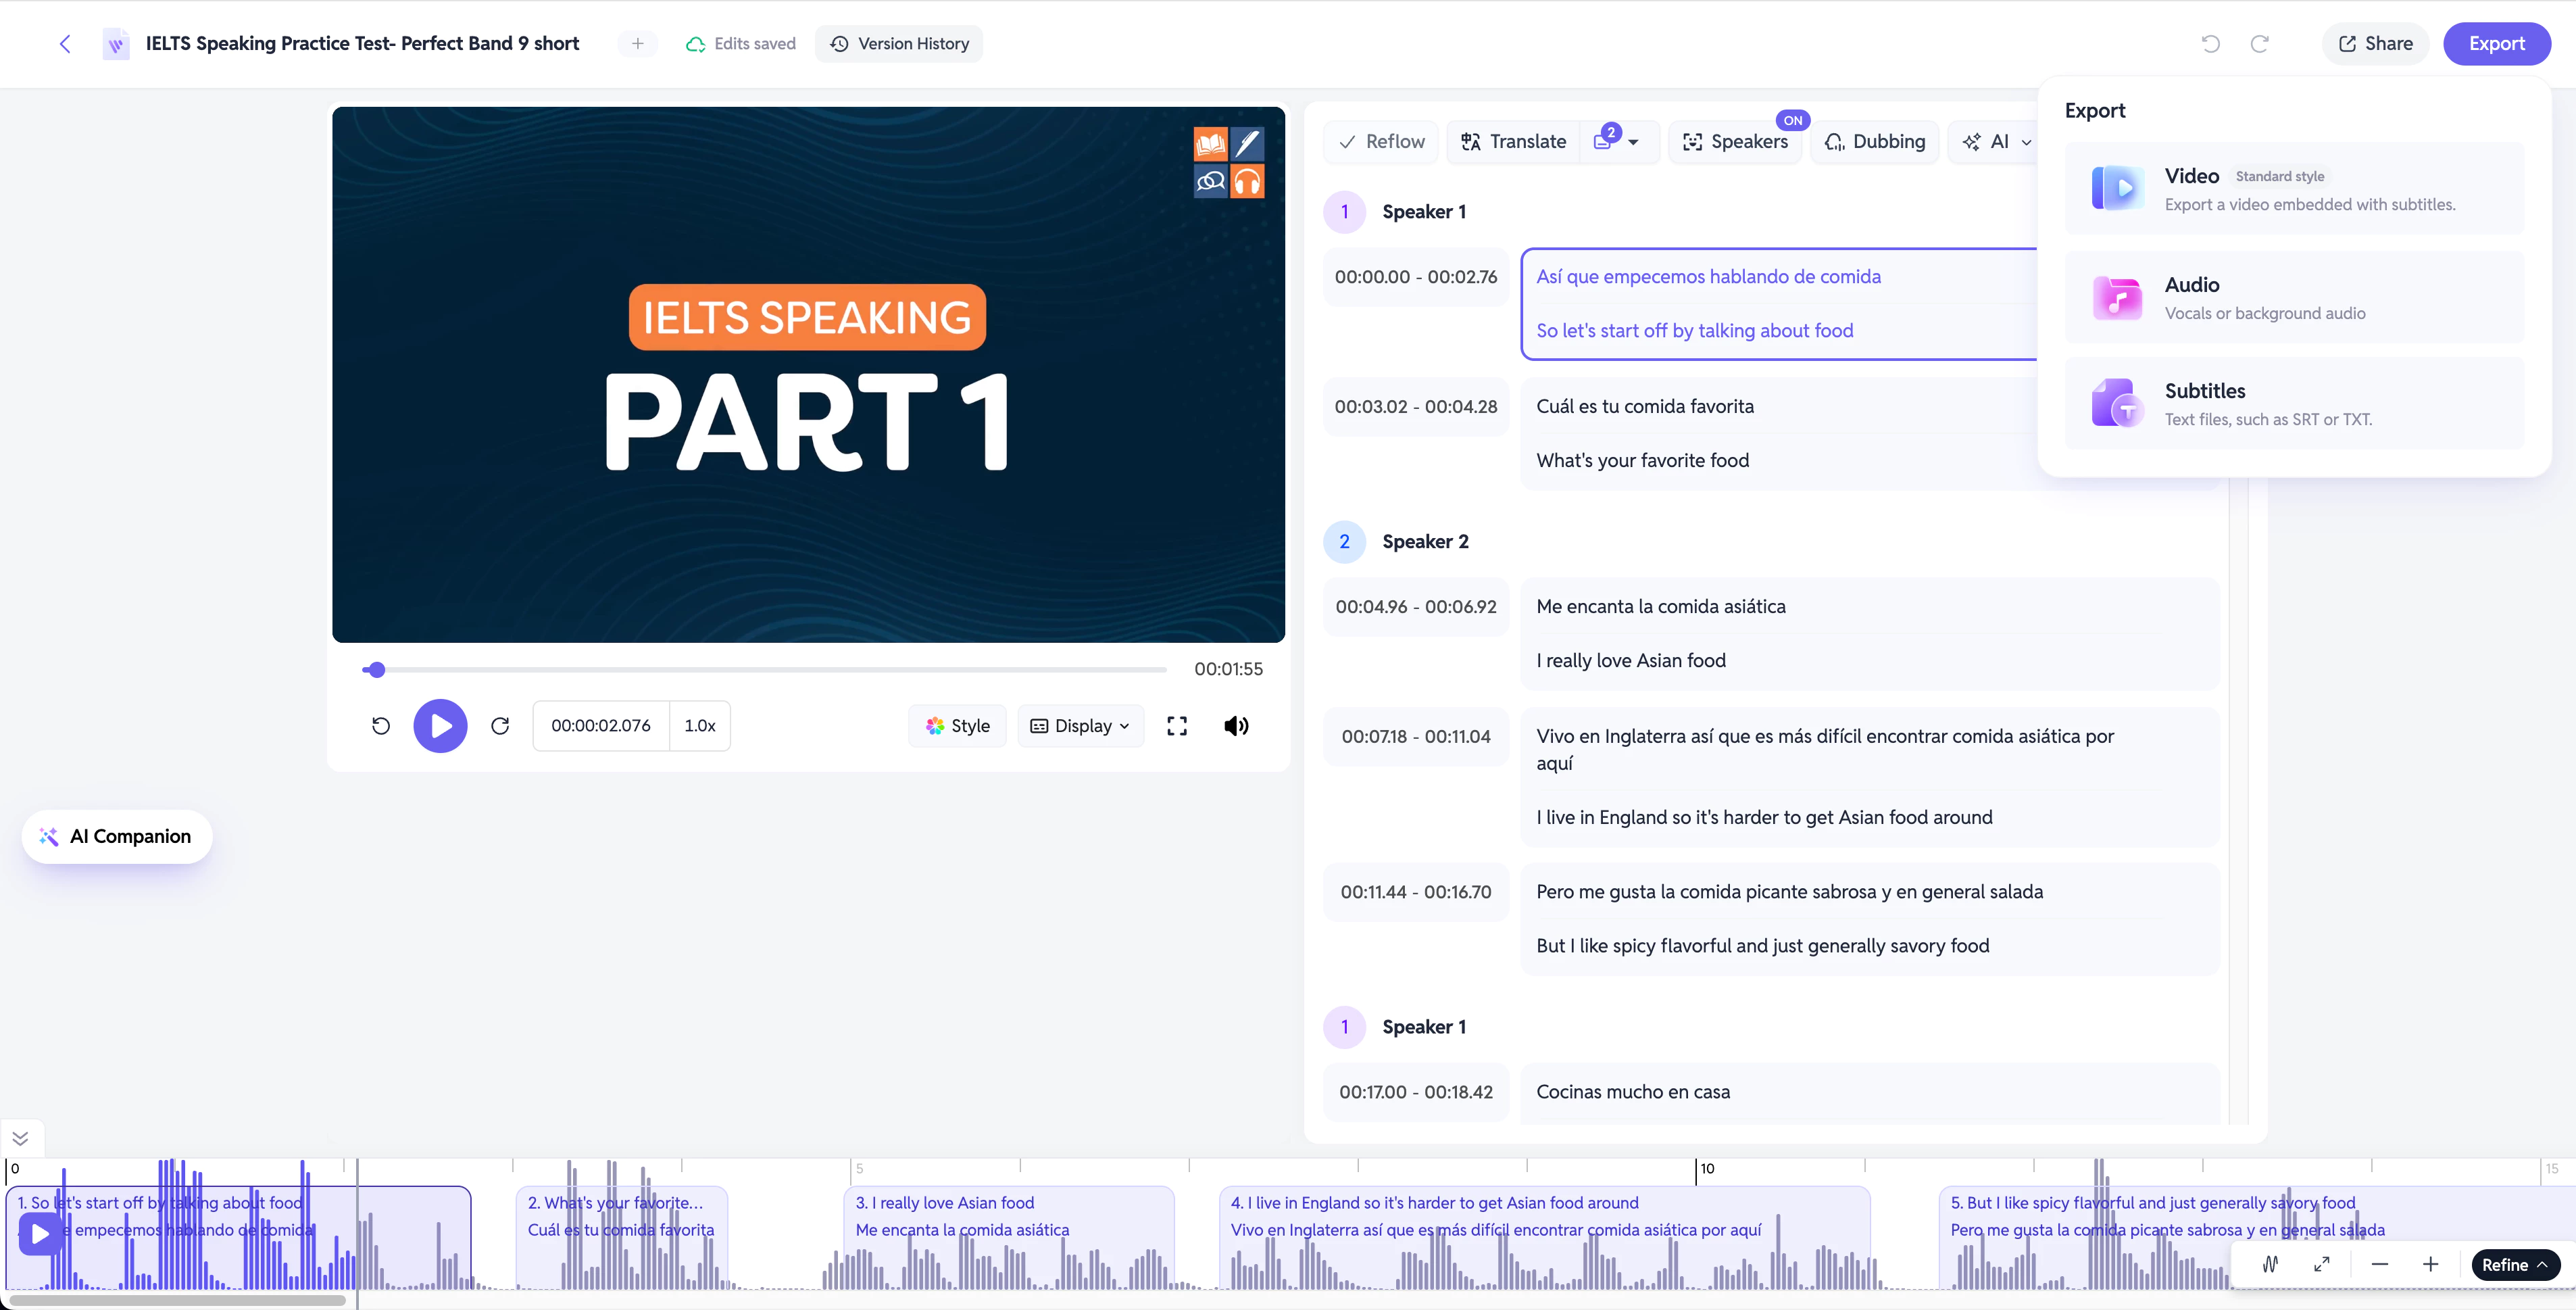The height and width of the screenshot is (1310, 2576).
Task: Click the plus icon next to title
Action: [x=638, y=44]
